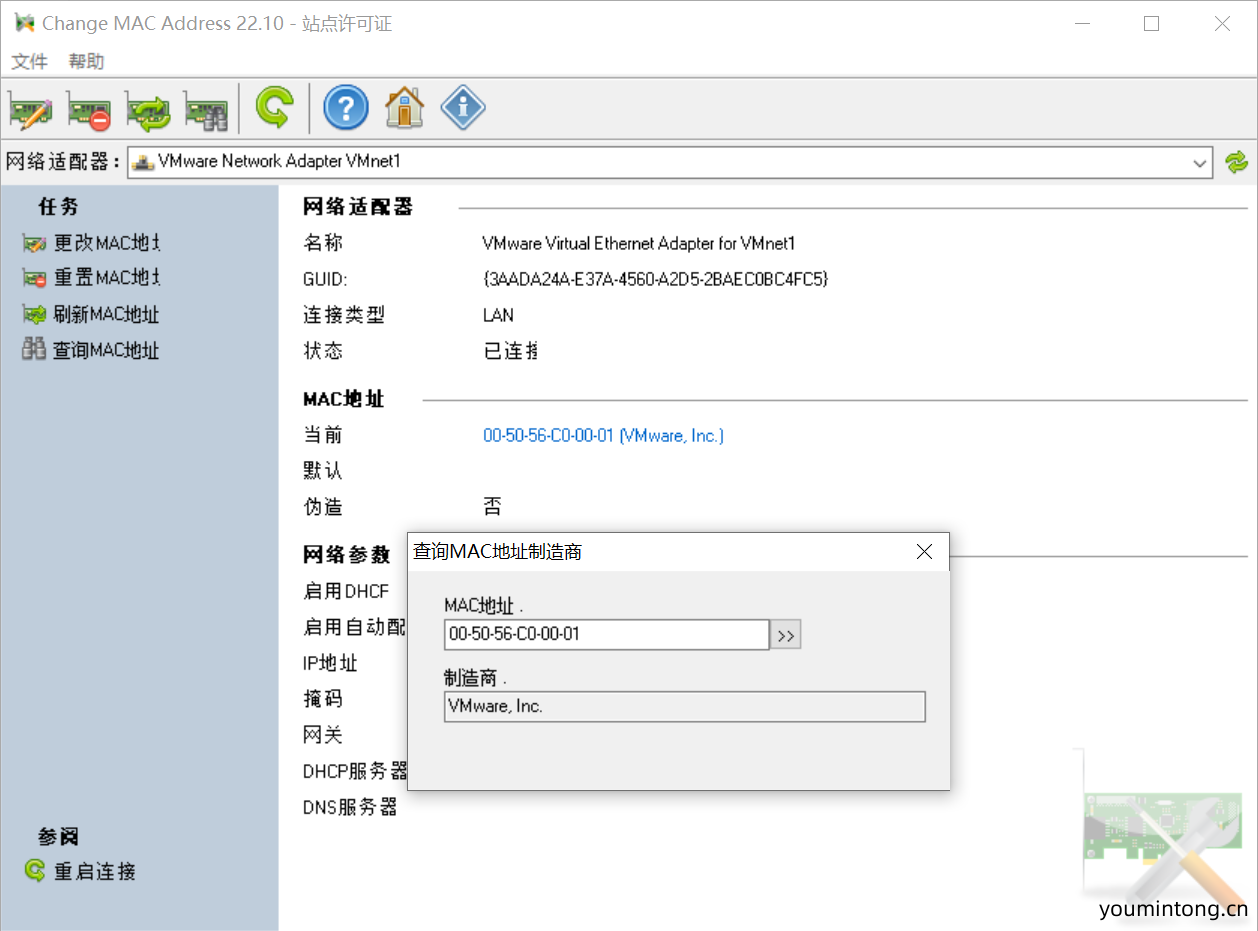Viewport: 1258px width, 931px height.
Task: Click the application icon in the title bar
Action: point(25,23)
